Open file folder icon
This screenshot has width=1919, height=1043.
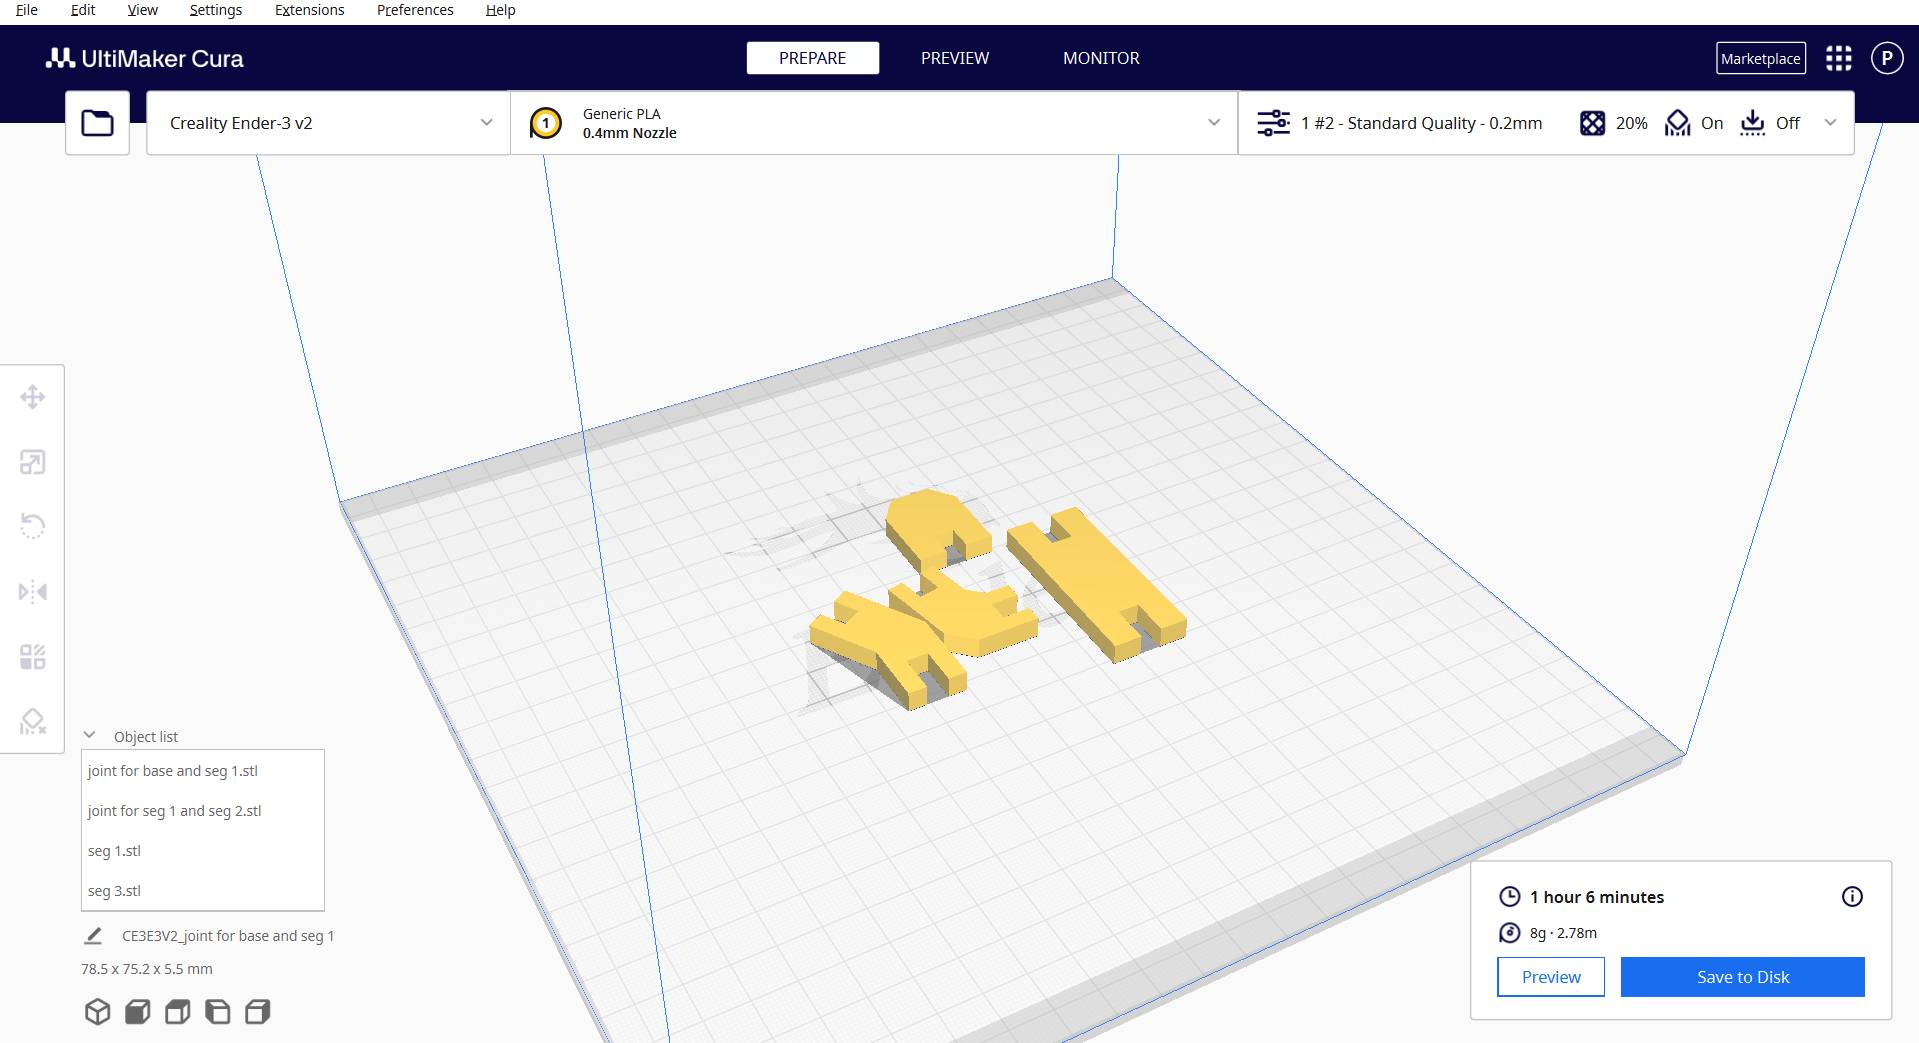click(x=97, y=123)
